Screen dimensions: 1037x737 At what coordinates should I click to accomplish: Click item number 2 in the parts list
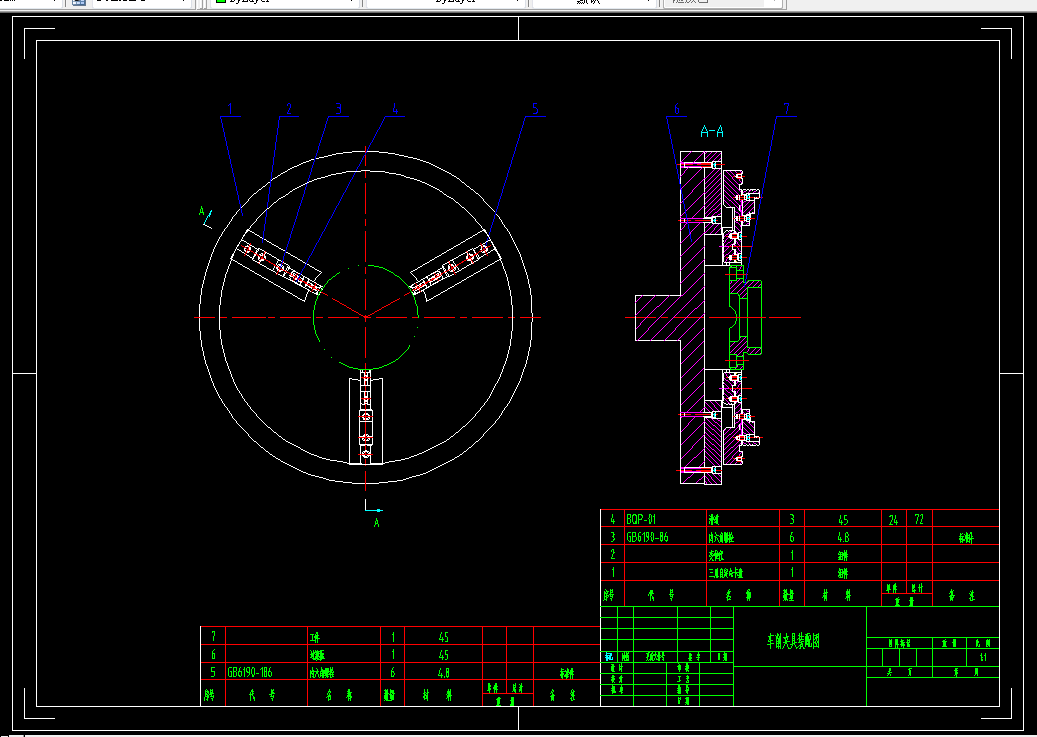pos(612,554)
